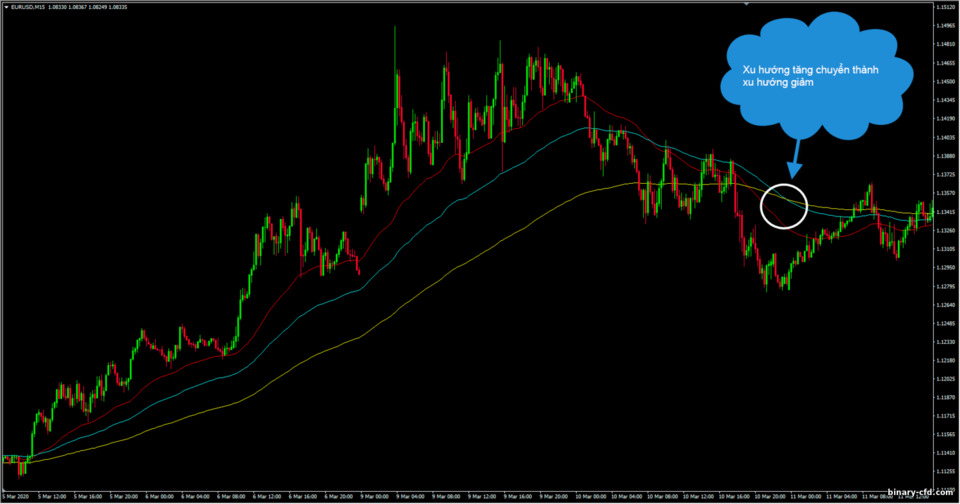Select the 1.15120 top price label

[946, 7]
